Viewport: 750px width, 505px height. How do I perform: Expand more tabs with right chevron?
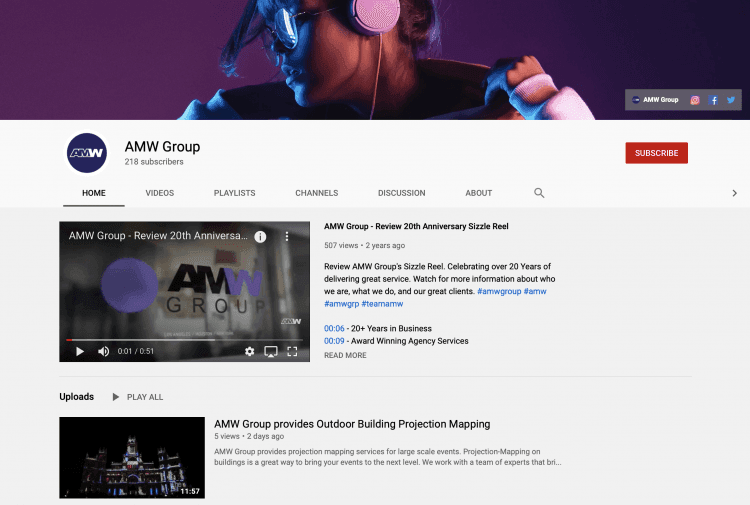click(x=734, y=193)
